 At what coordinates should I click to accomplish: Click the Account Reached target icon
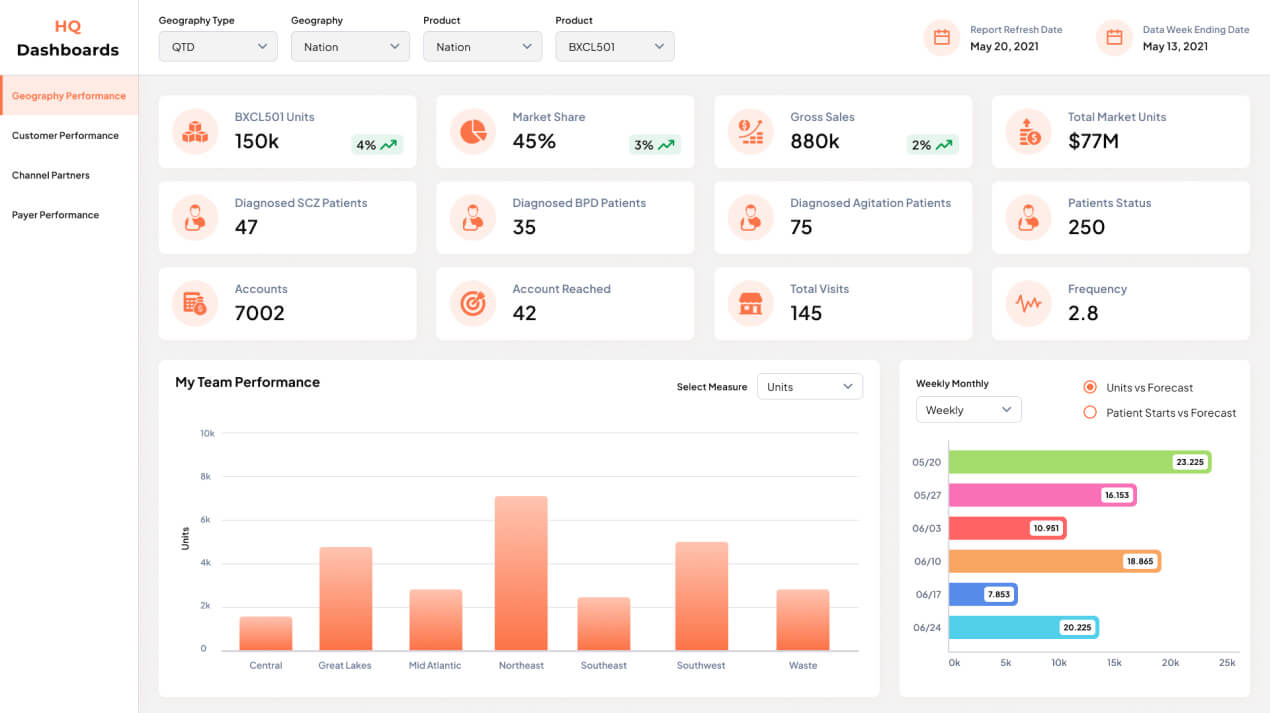pyautogui.click(x=473, y=304)
